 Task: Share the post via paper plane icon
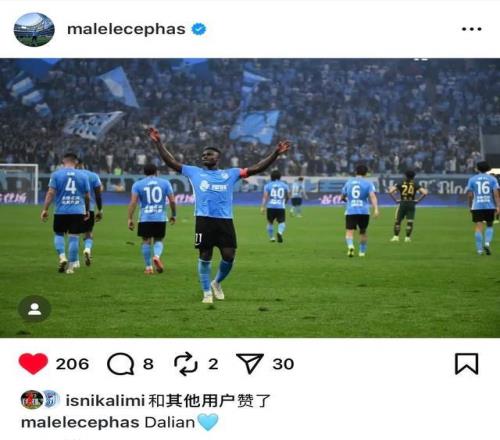(250, 364)
